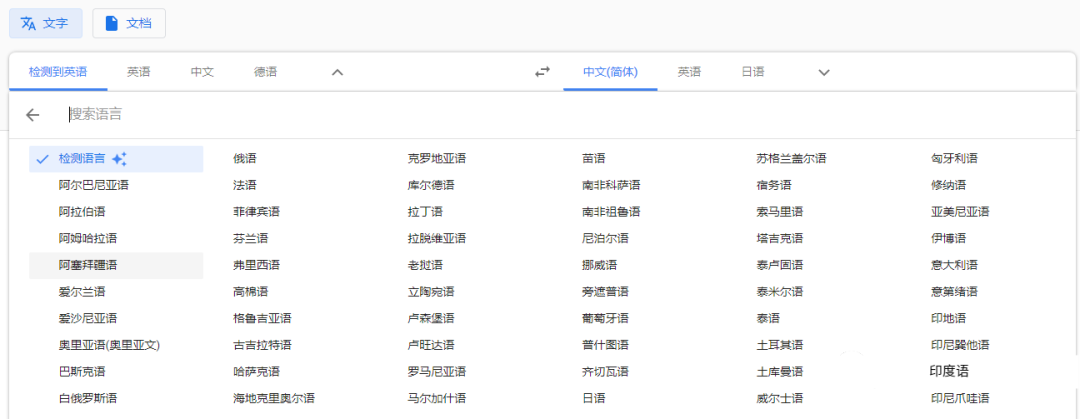Image resolution: width=1080 pixels, height=419 pixels.
Task: Pick 格鲁吉亚语 as the language
Action: pos(262,318)
